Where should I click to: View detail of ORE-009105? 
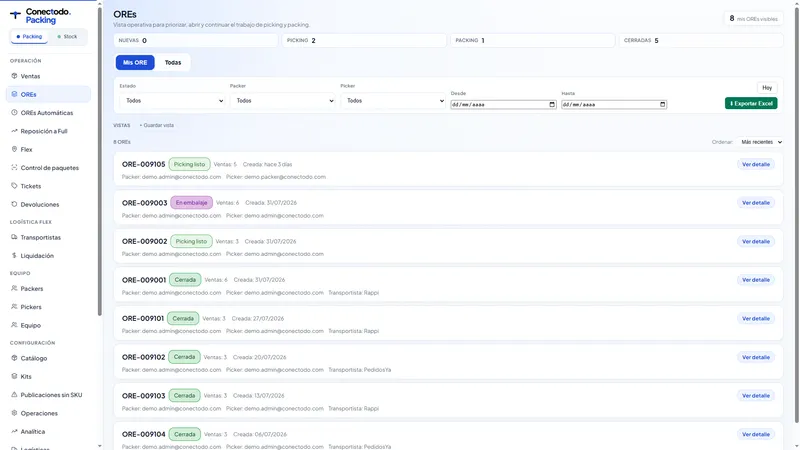[756, 164]
